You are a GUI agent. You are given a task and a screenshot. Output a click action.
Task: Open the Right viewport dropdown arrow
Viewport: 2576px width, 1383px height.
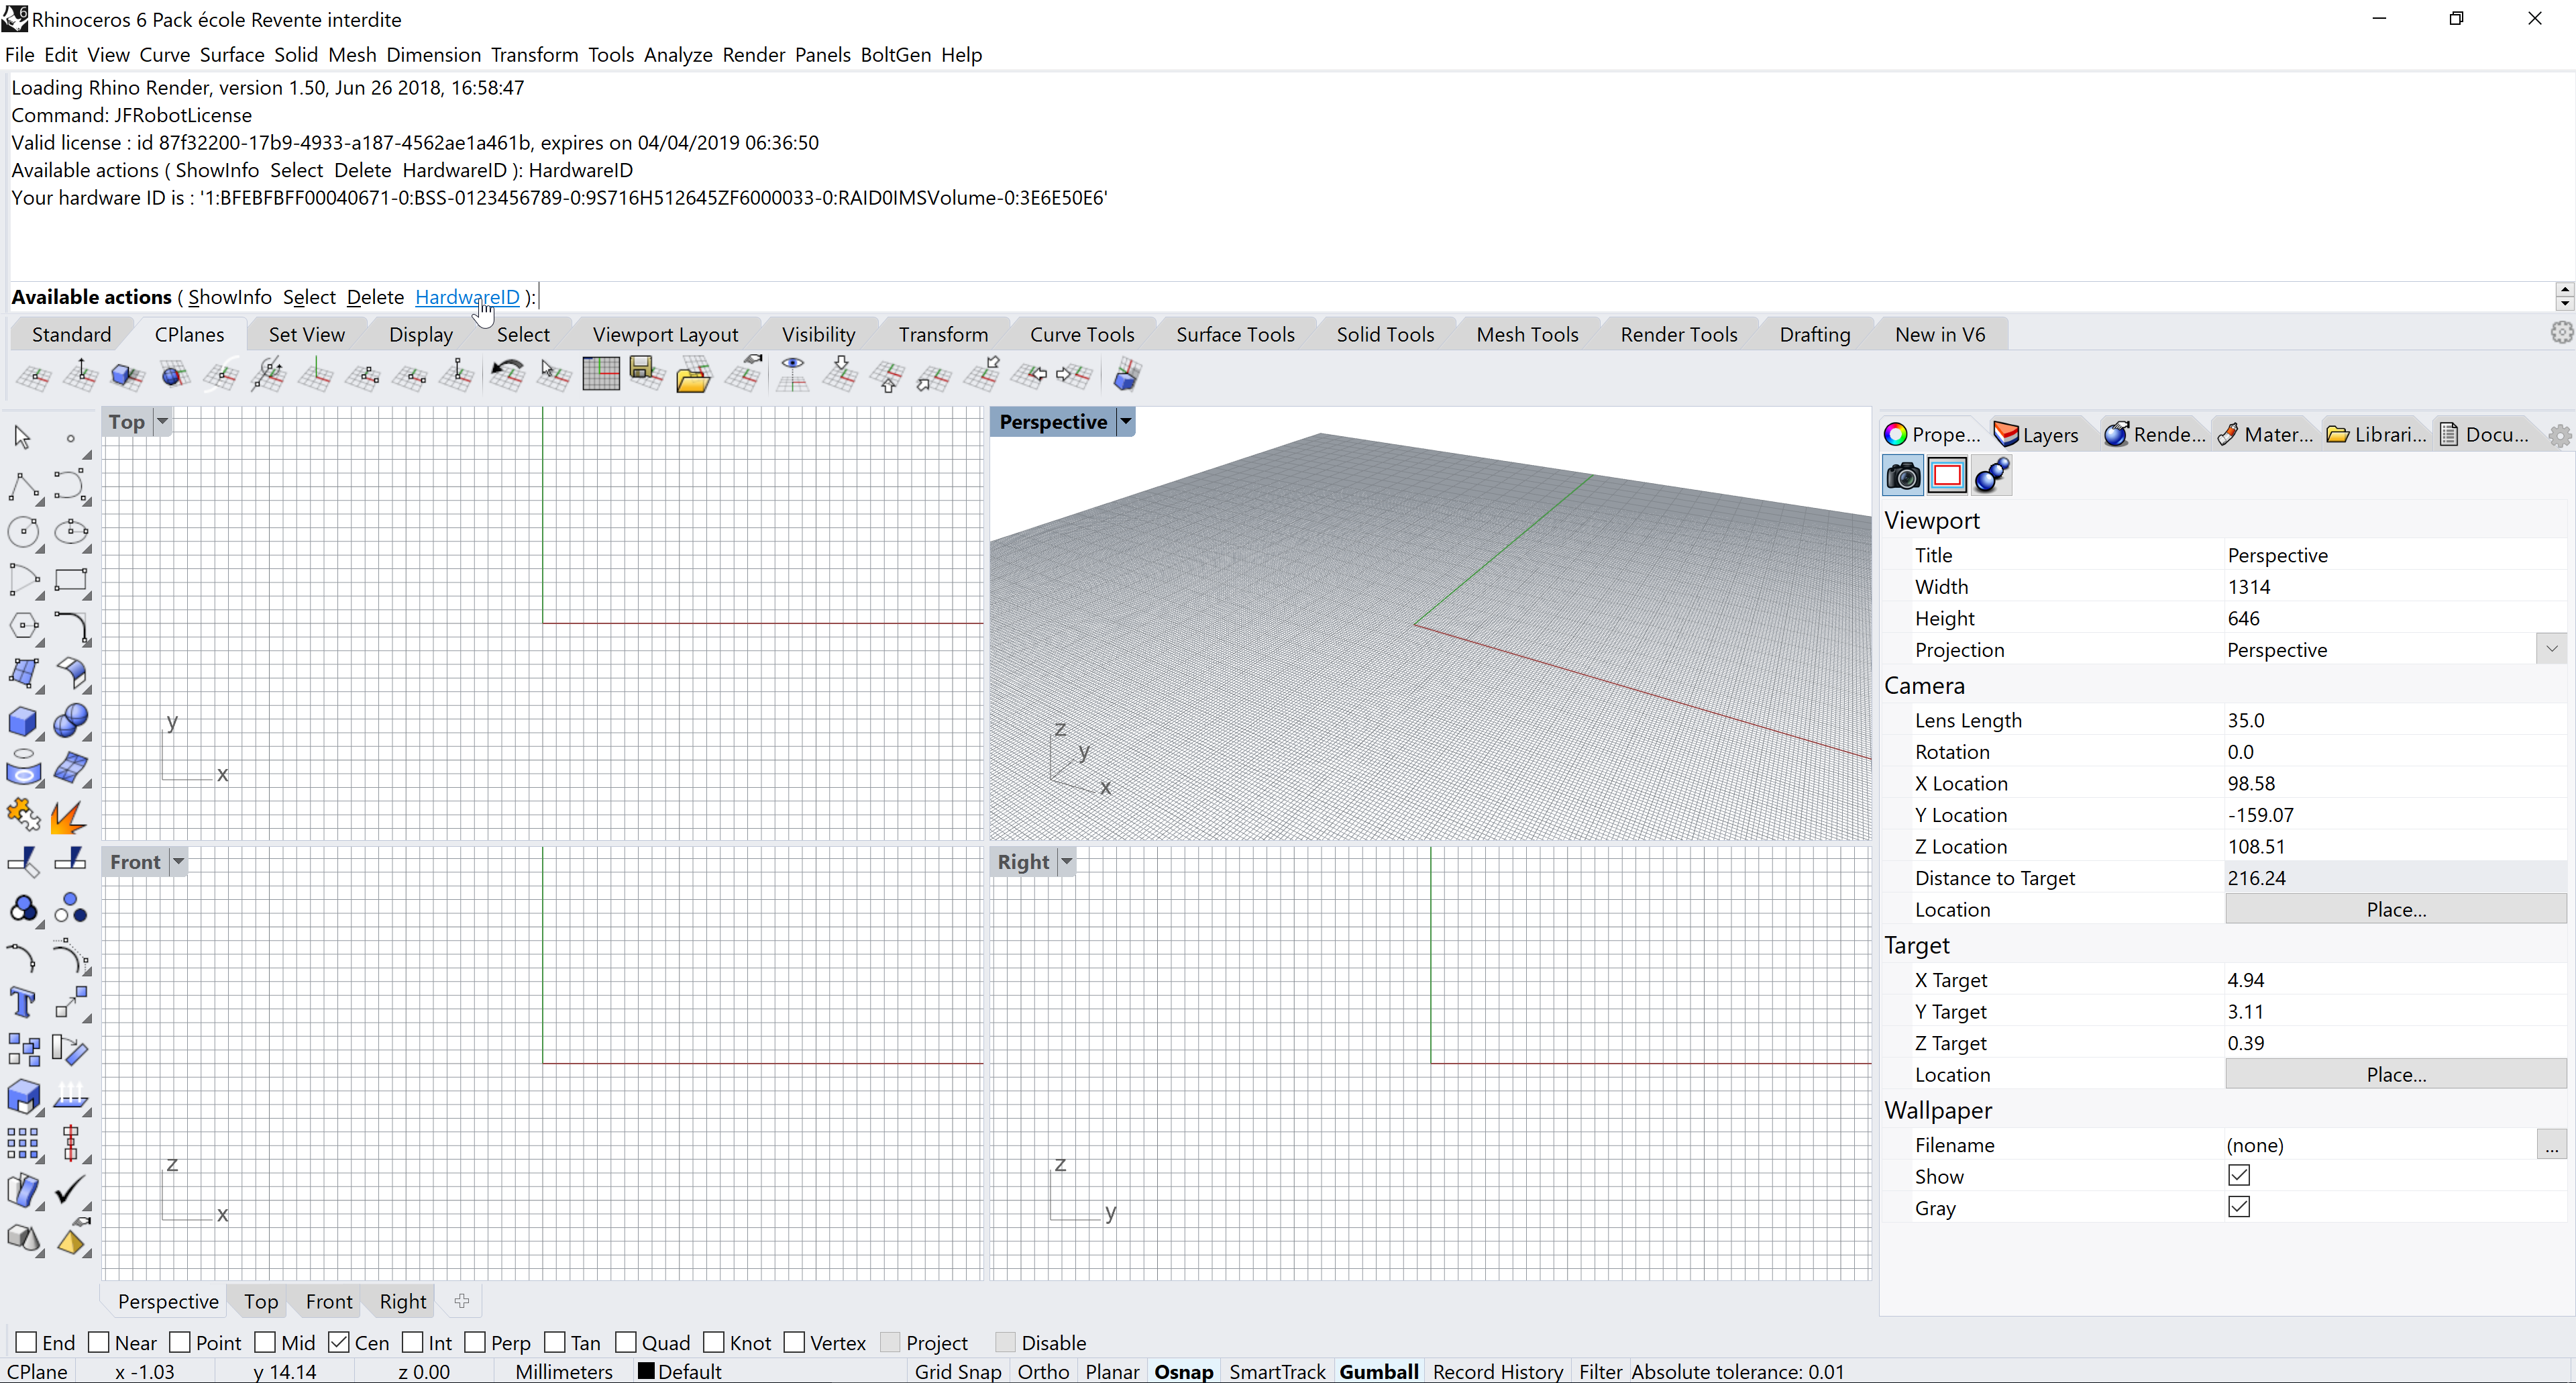1067,861
